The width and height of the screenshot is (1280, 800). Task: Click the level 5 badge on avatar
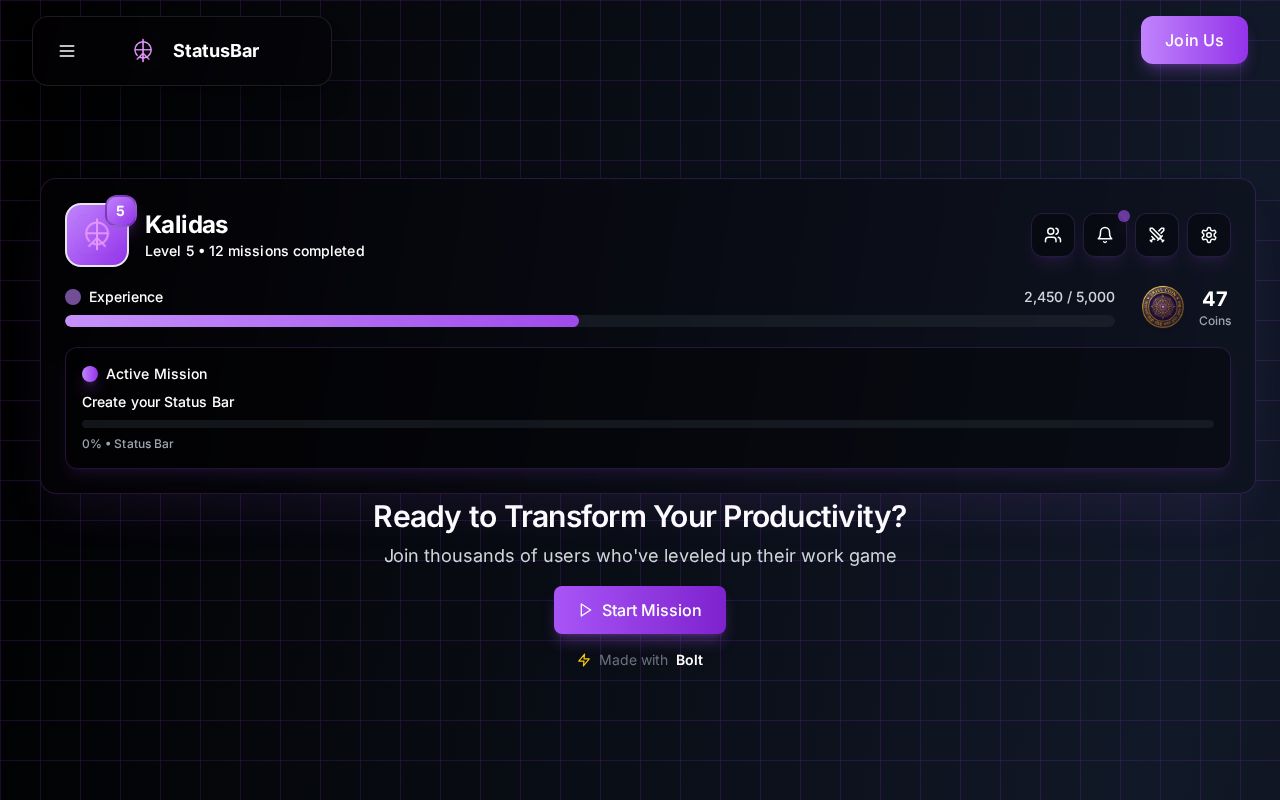click(x=120, y=211)
